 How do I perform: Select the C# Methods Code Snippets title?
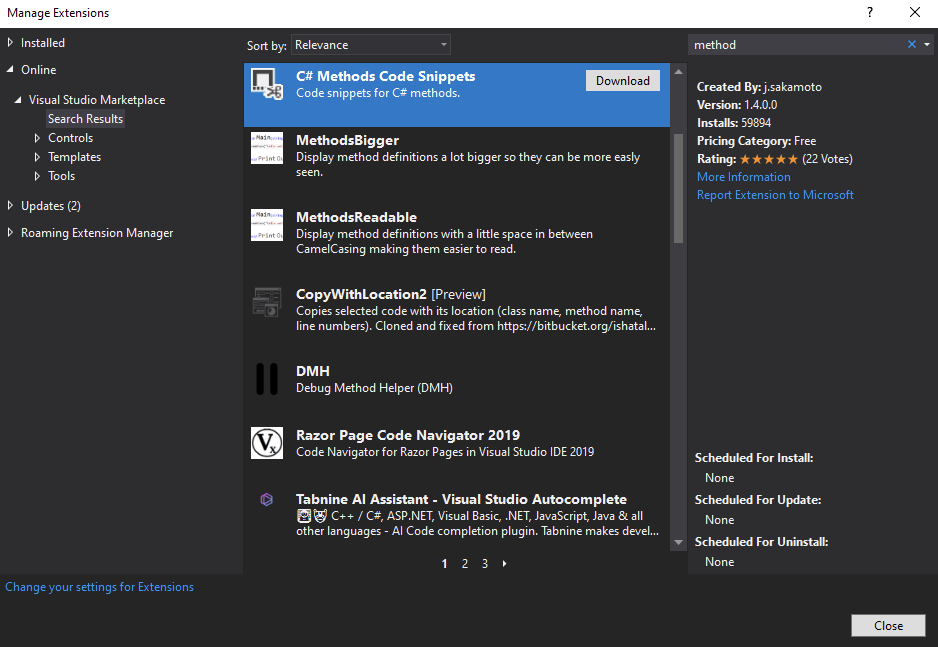[x=386, y=77]
